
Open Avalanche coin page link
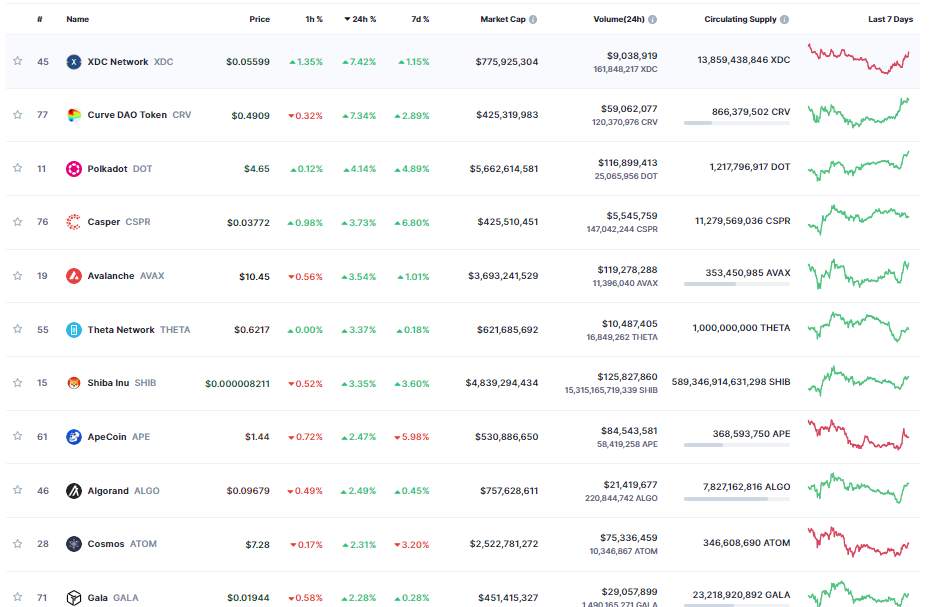click(x=126, y=276)
